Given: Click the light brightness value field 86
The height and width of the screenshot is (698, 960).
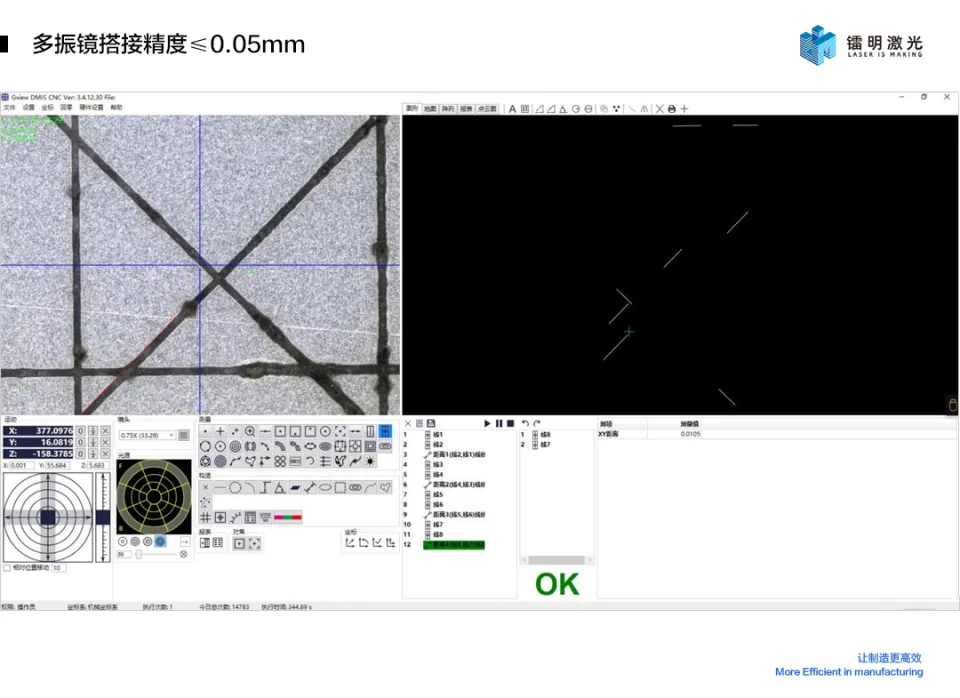Looking at the screenshot, I should 123,554.
